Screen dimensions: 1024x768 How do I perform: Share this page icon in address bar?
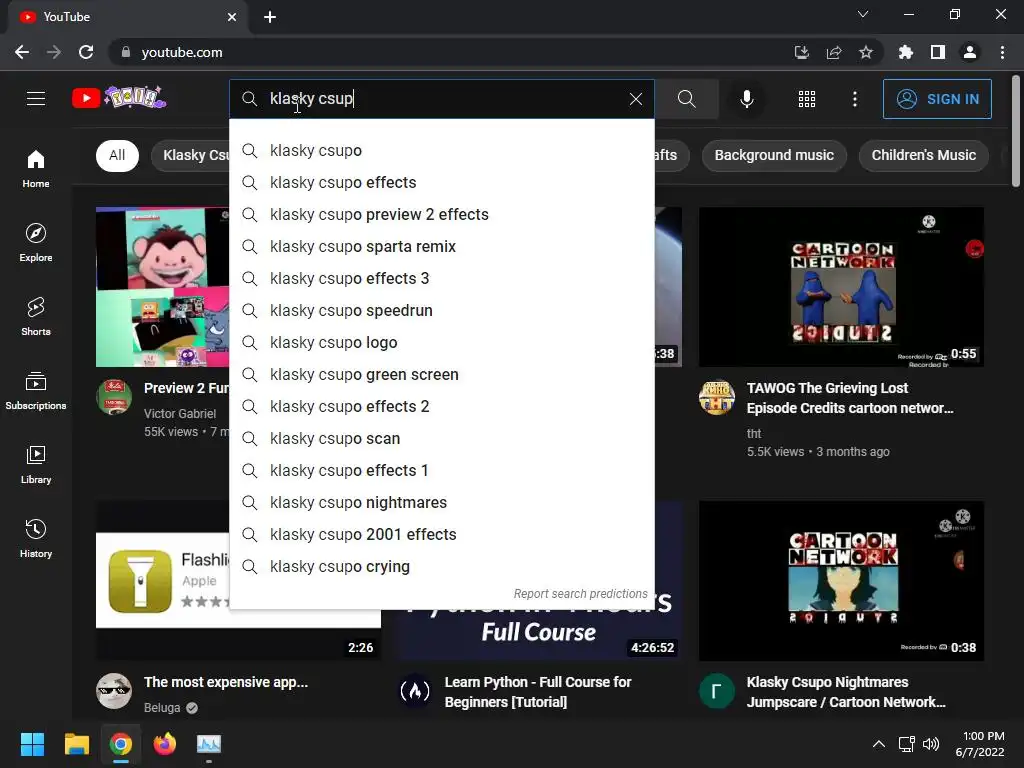tap(834, 52)
